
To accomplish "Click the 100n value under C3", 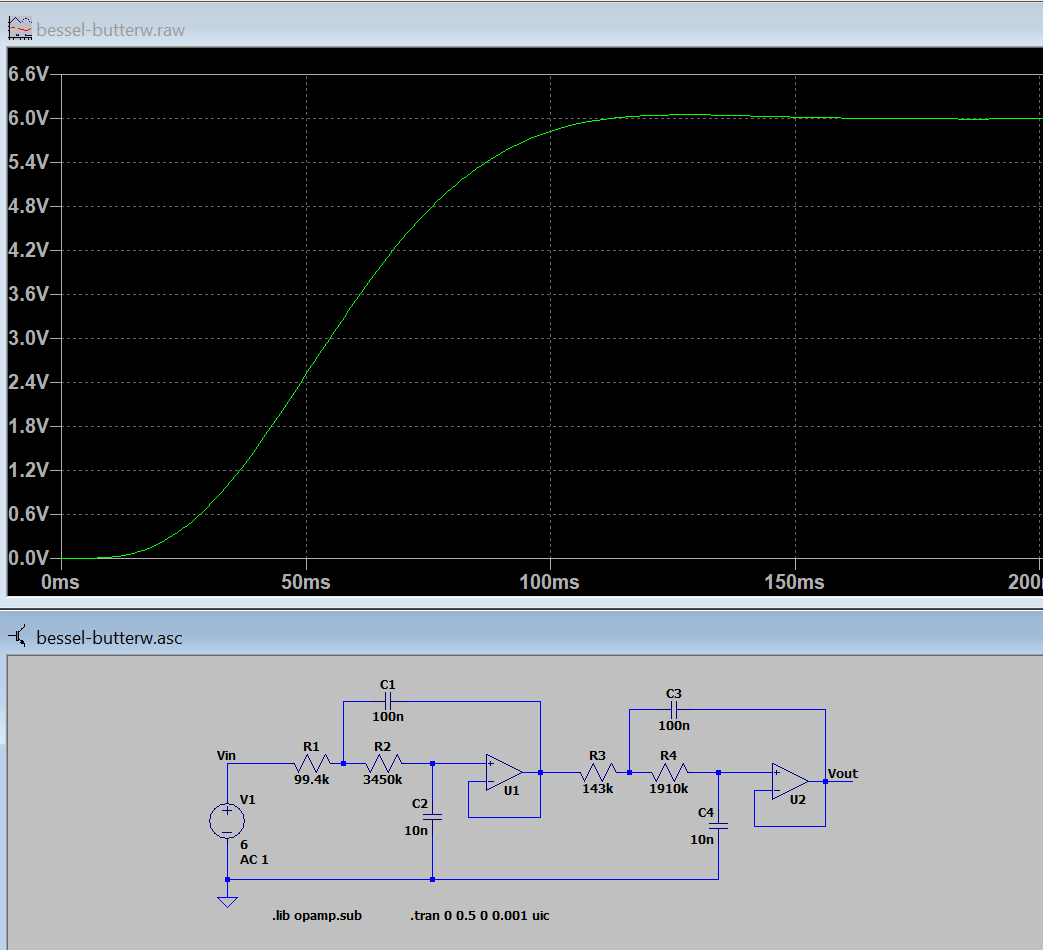I will point(674,726).
